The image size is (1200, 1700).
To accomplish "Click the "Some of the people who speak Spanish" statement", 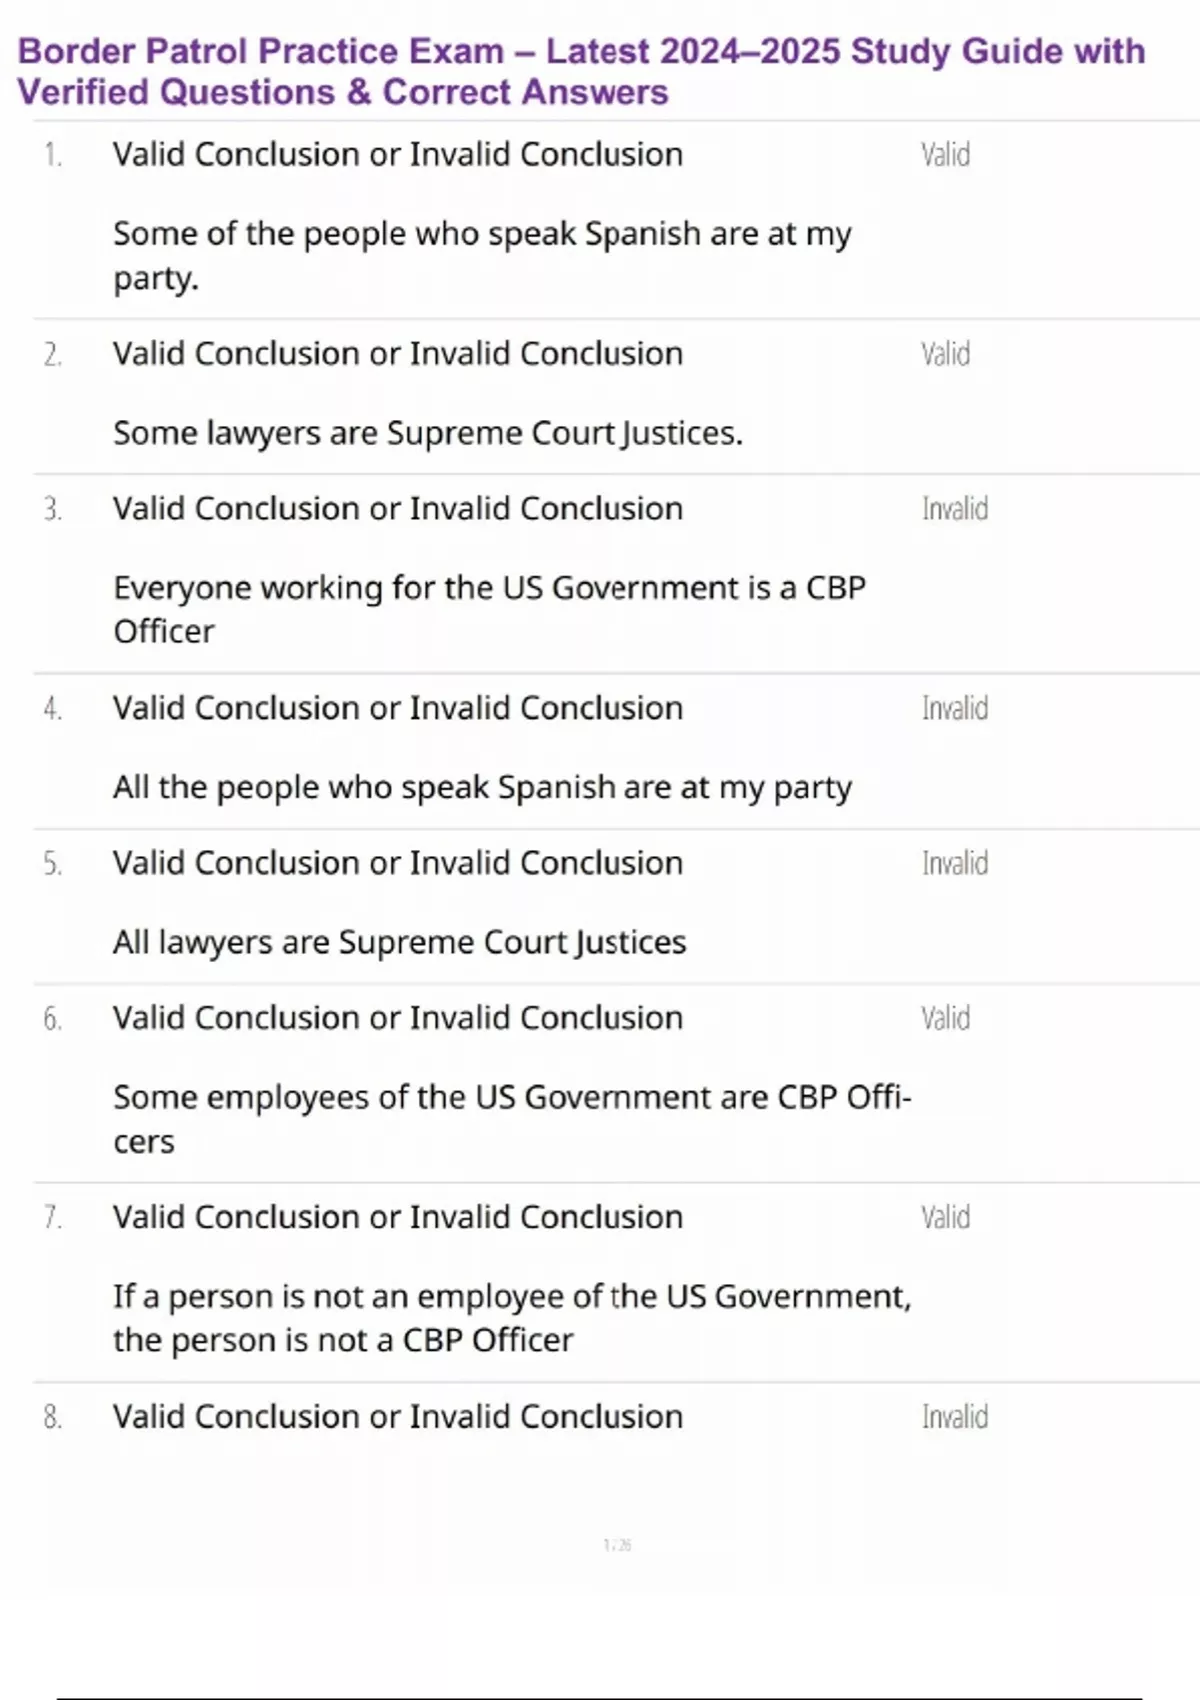I will tap(481, 255).
